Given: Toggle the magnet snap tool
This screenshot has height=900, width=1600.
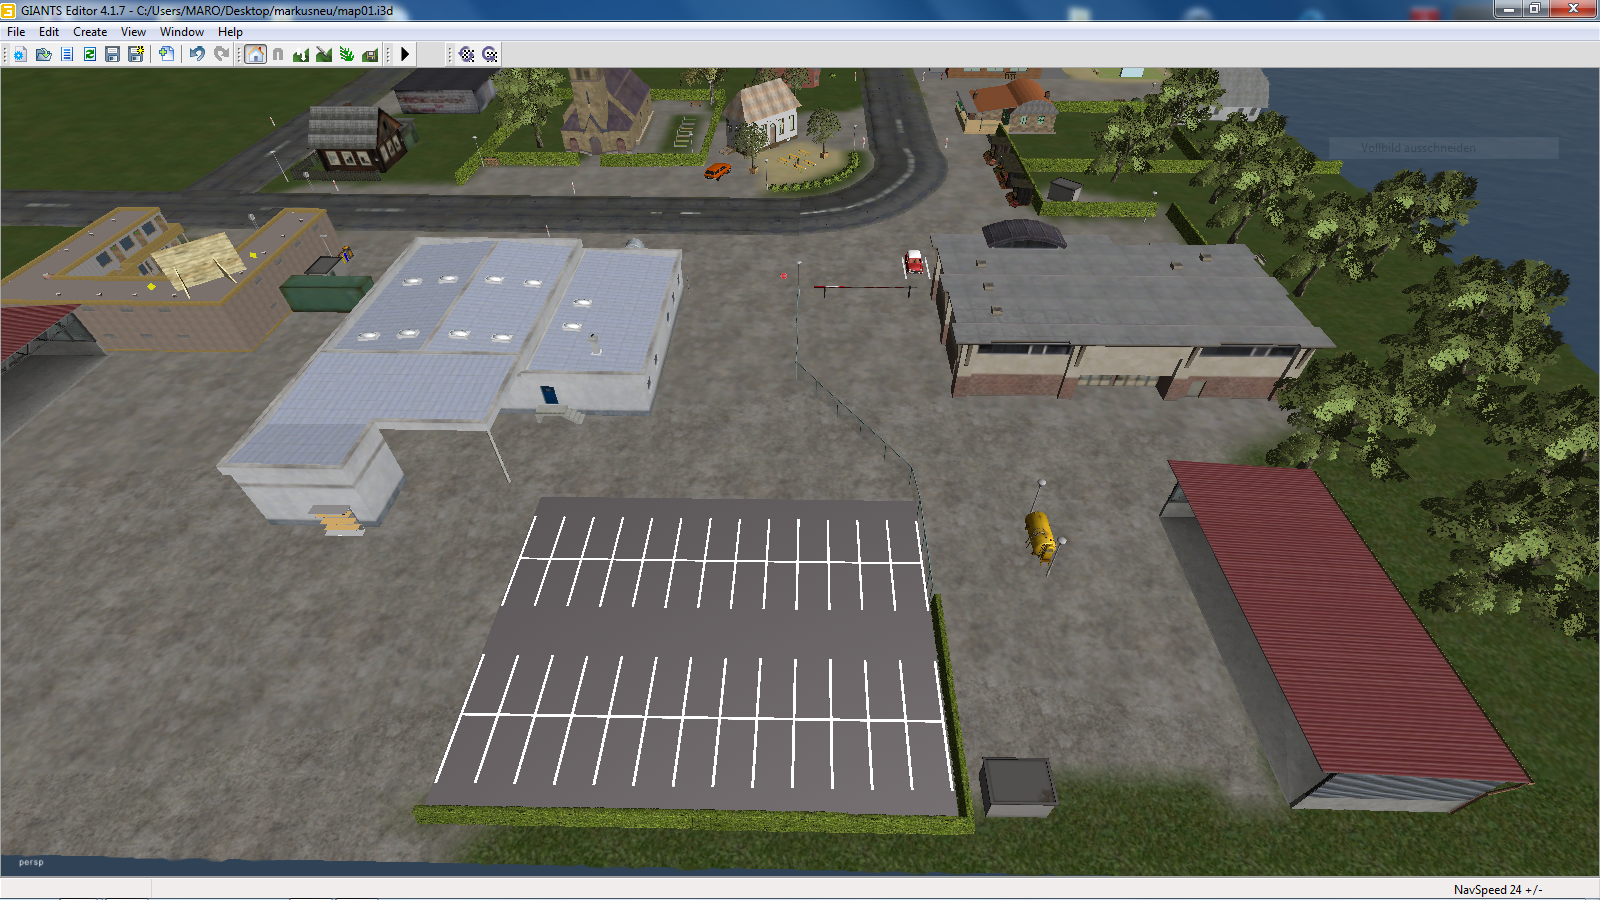Looking at the screenshot, I should point(278,54).
